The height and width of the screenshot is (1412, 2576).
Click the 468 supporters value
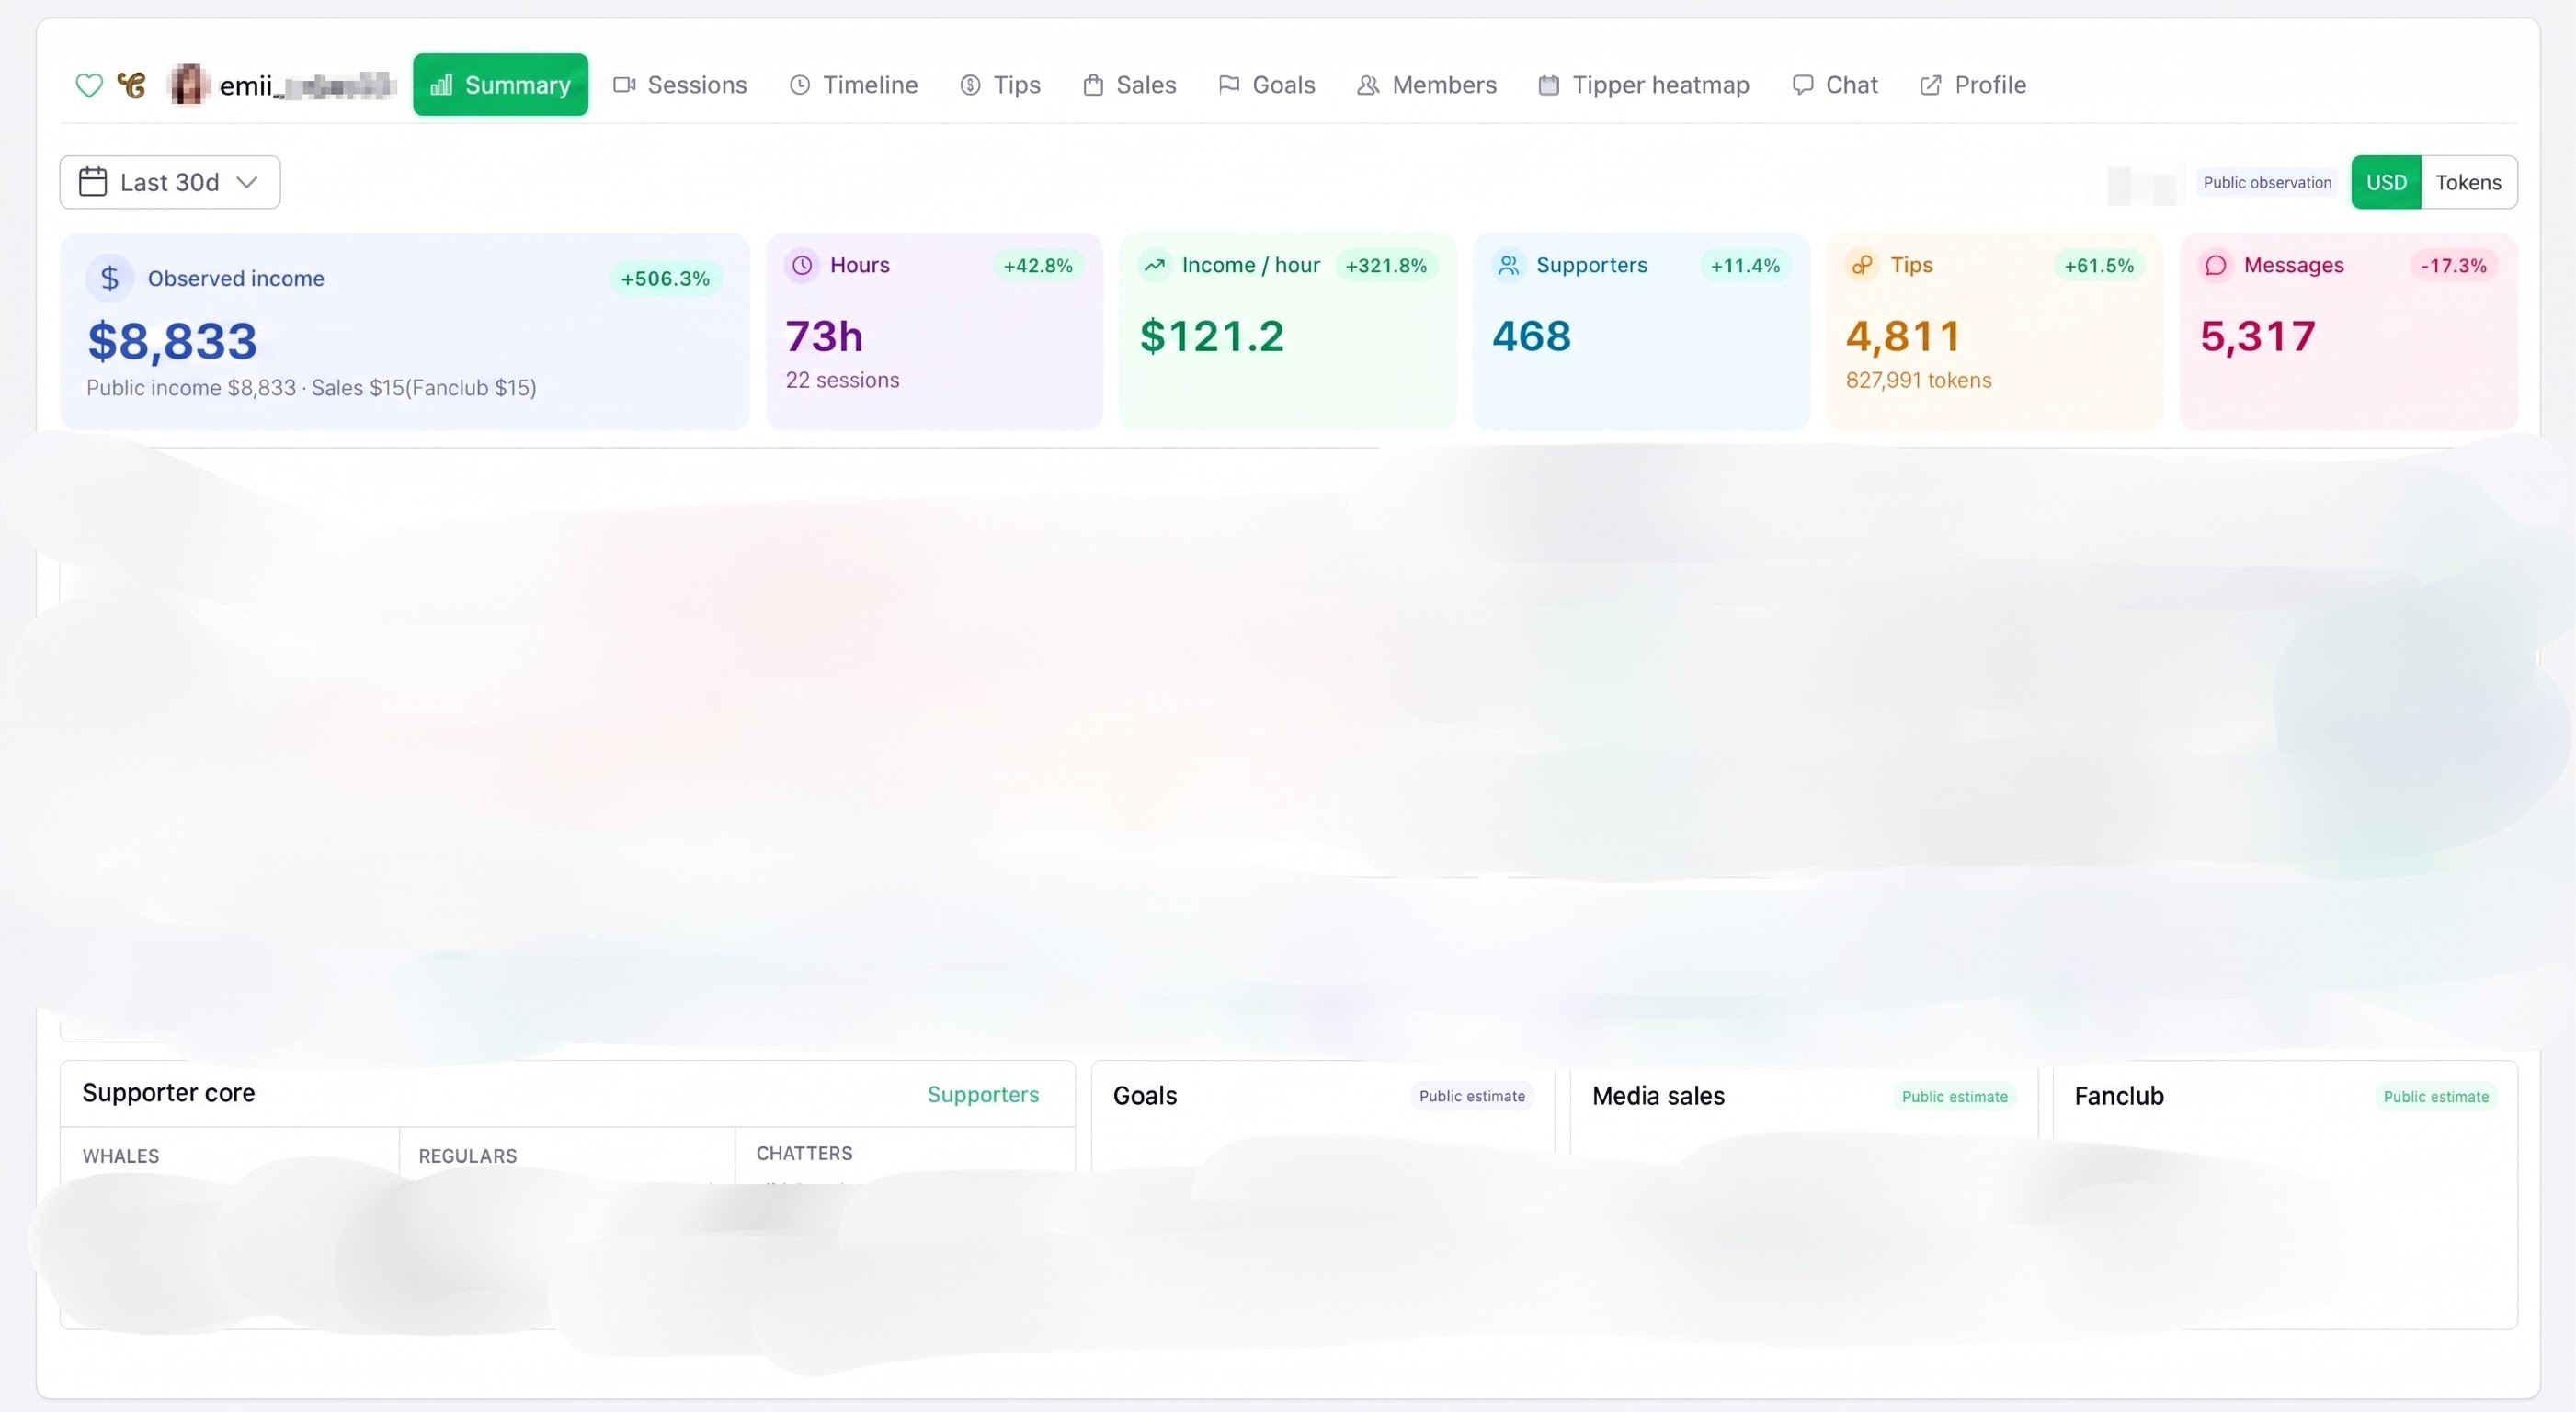coord(1532,336)
